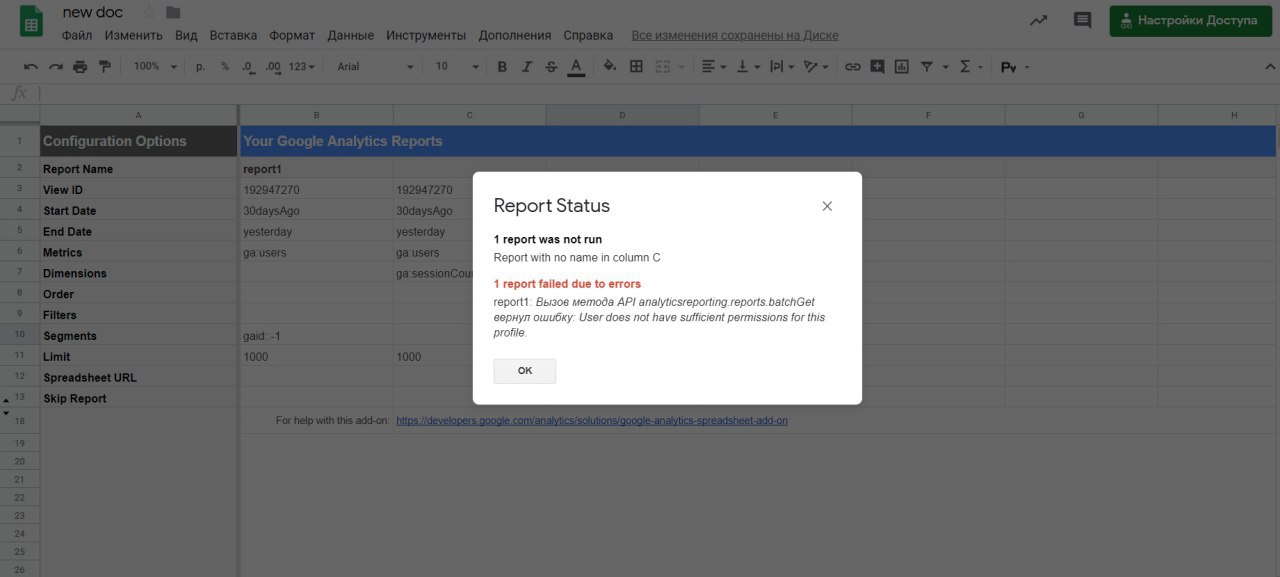Open the Дополнения menu
The image size is (1280, 577).
pos(515,35)
